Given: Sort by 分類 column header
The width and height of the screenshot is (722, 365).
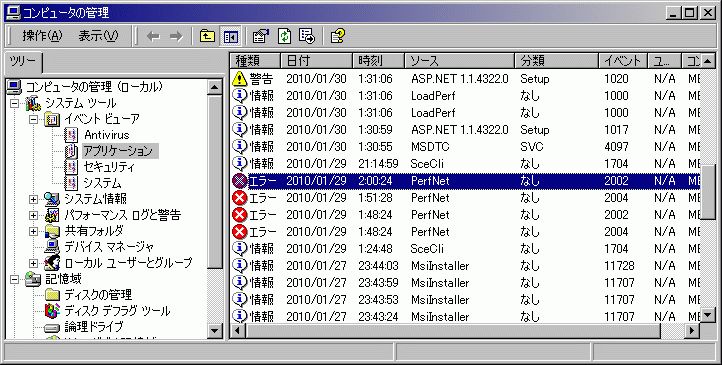Looking at the screenshot, I should coord(557,61).
